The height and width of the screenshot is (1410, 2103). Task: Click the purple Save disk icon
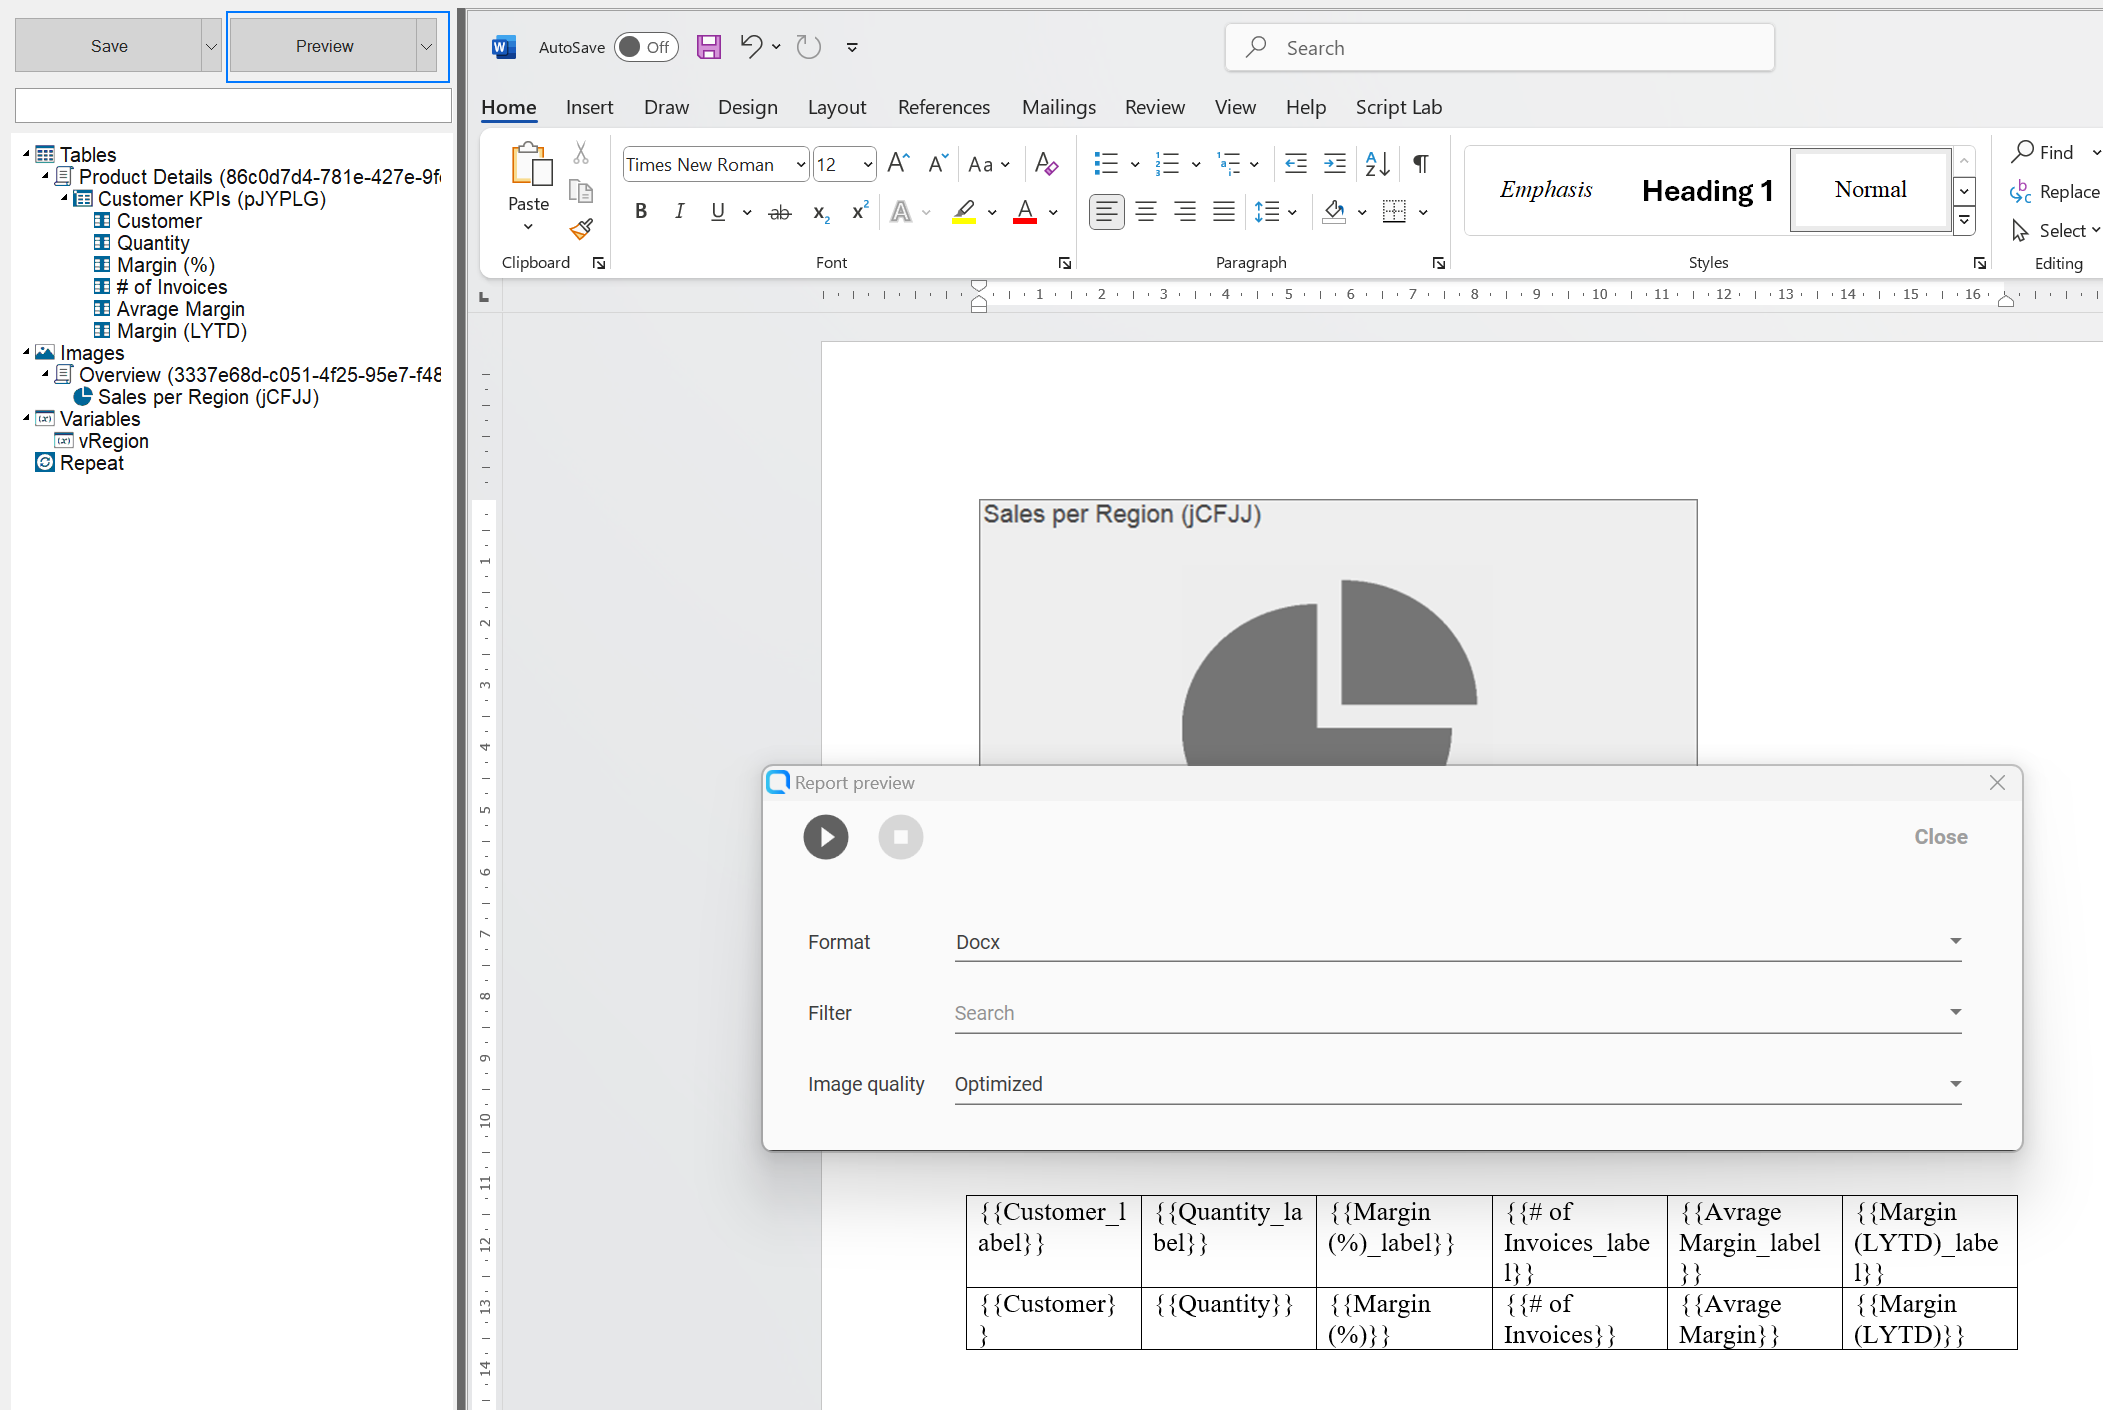(x=709, y=47)
